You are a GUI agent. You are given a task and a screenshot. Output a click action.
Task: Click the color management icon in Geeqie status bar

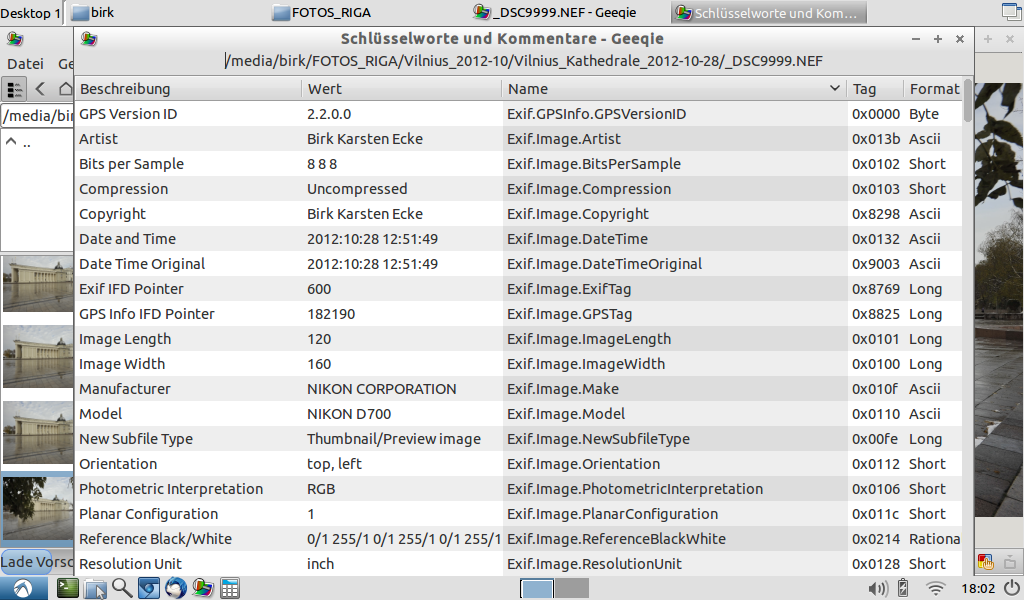[985, 561]
